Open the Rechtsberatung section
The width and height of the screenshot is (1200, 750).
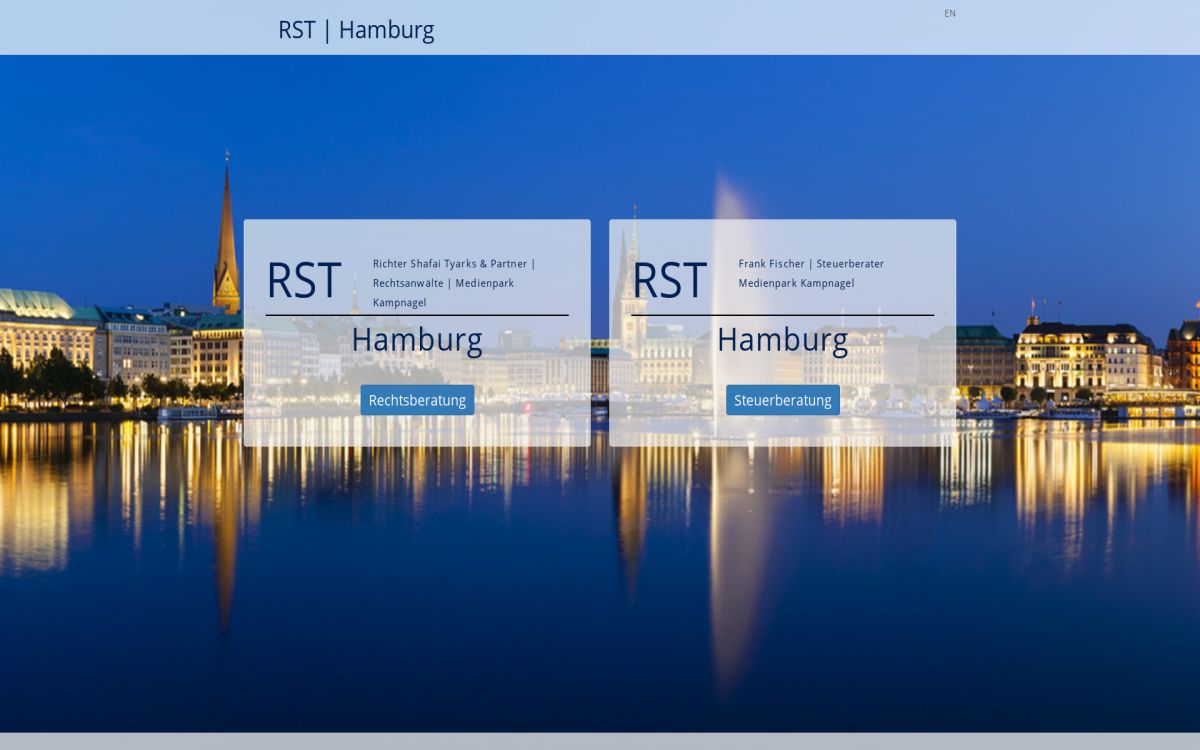click(418, 399)
